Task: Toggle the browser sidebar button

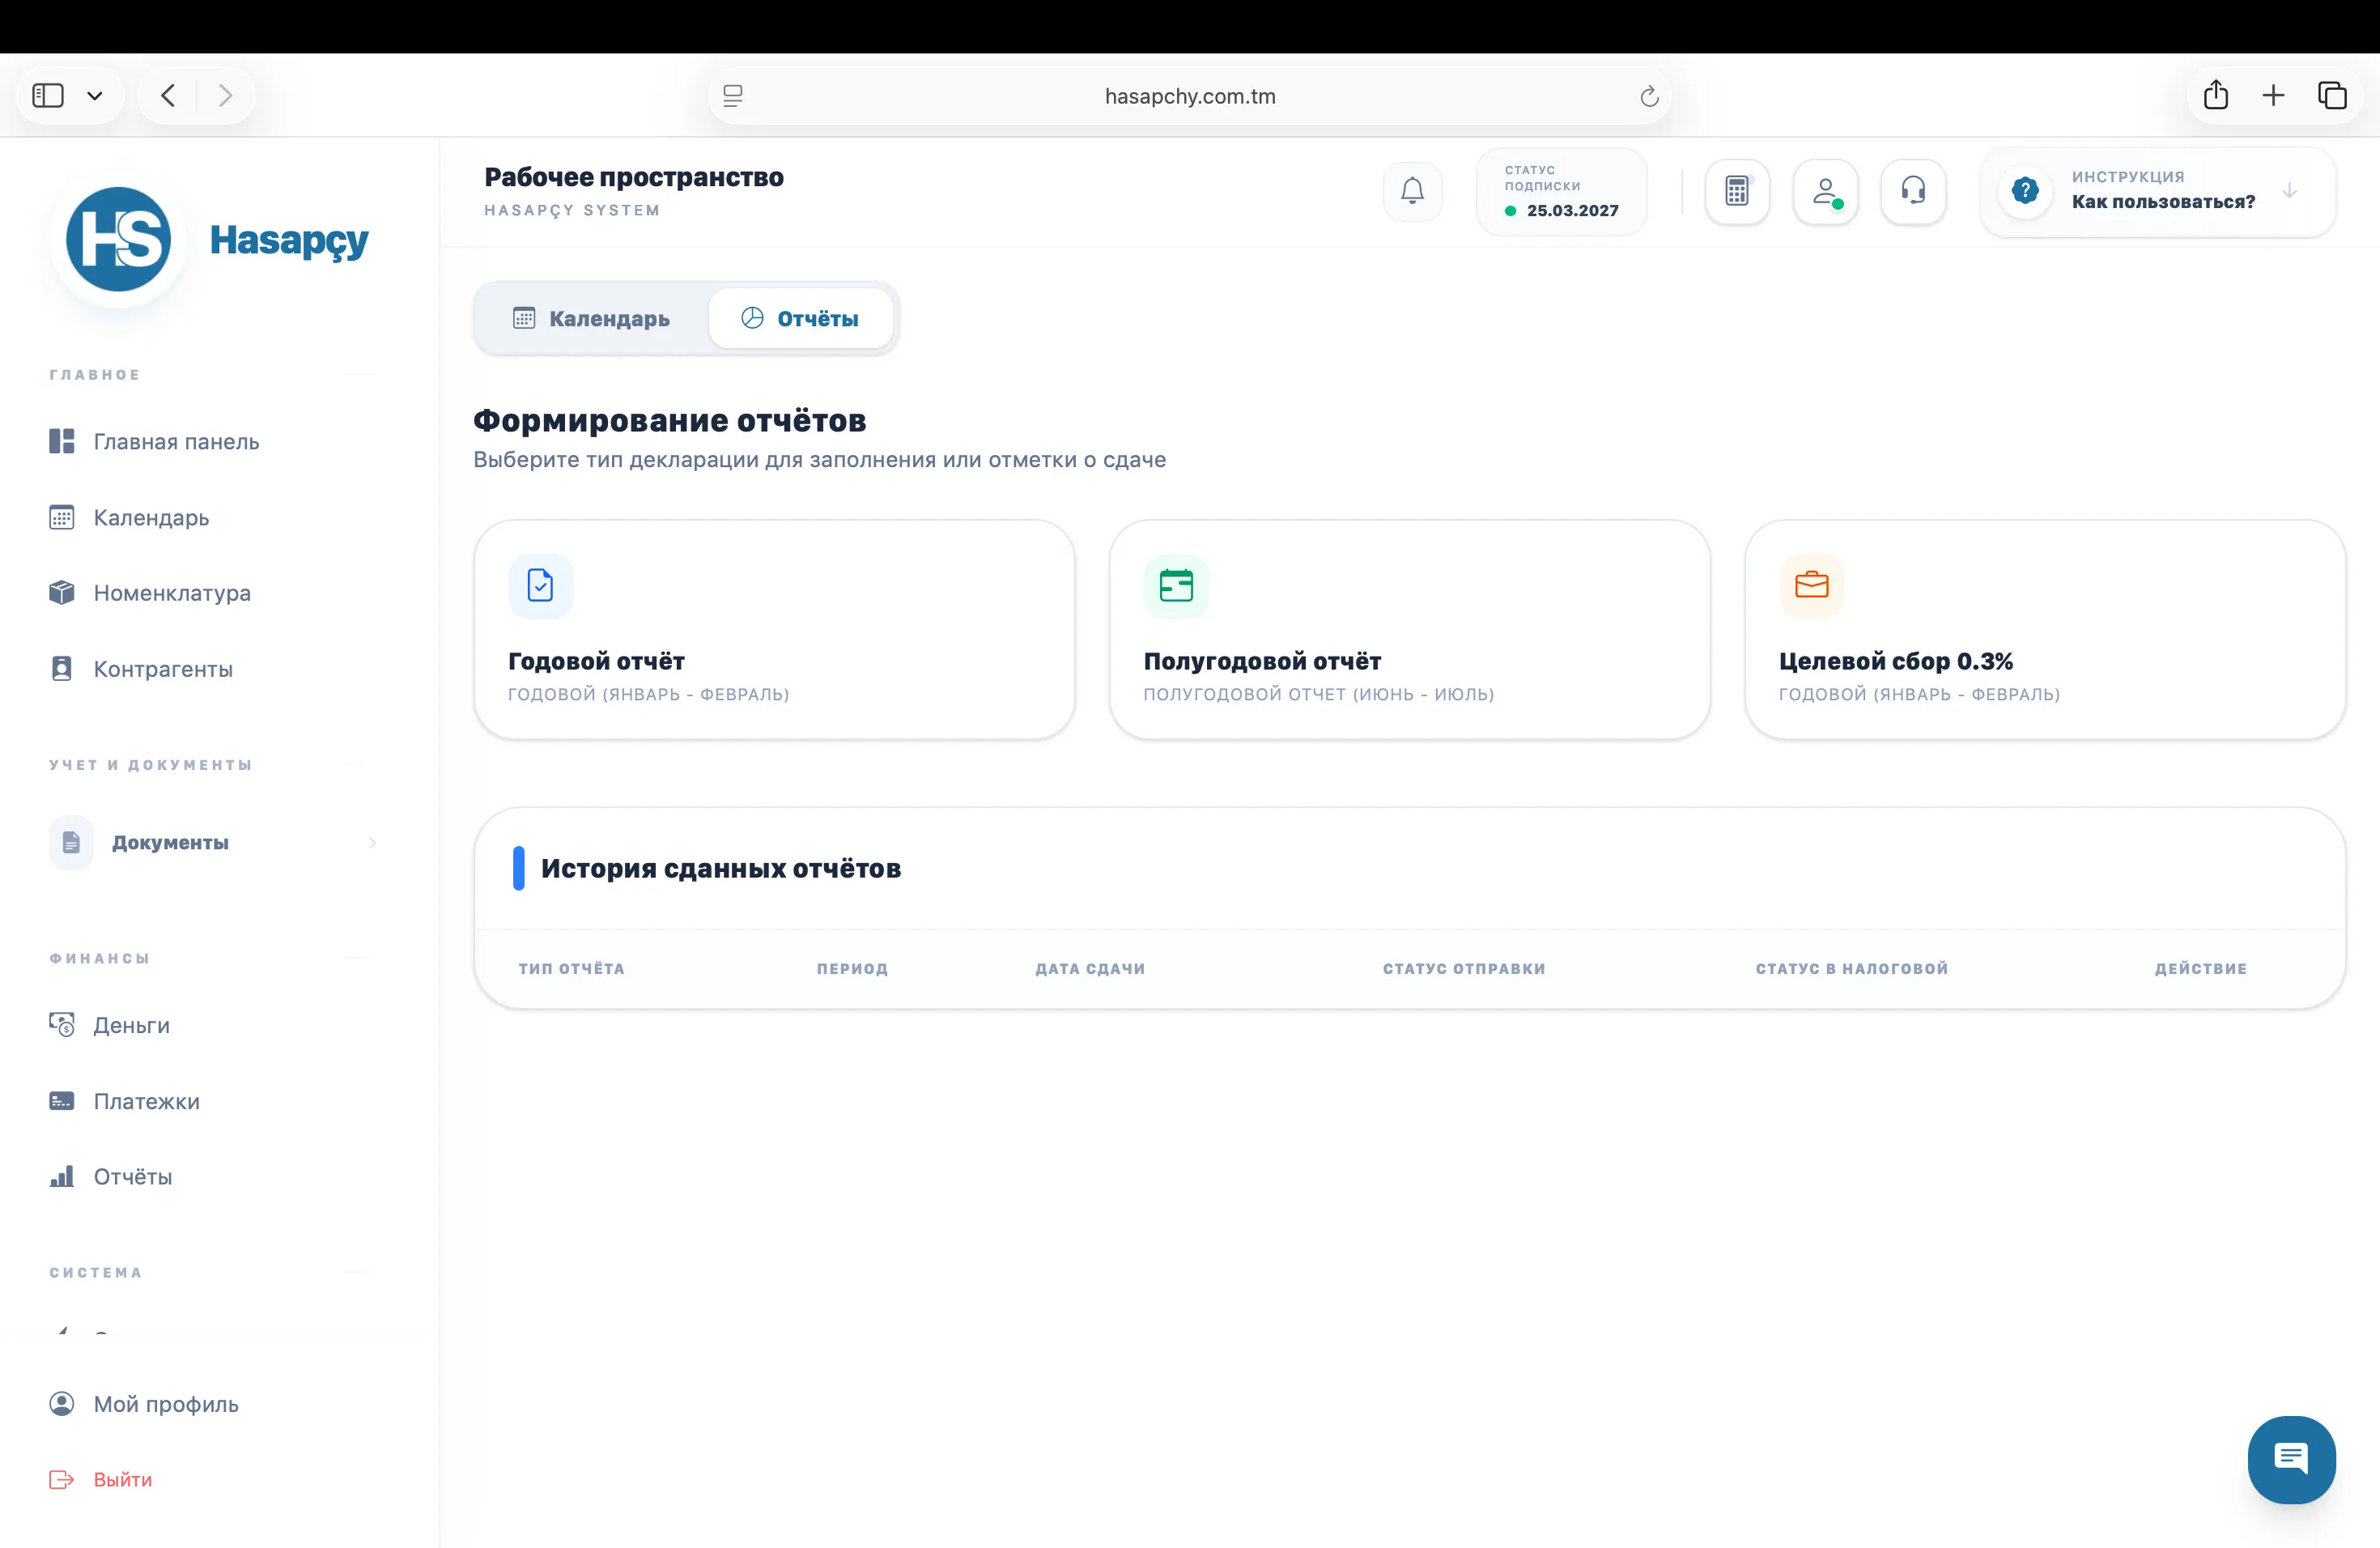Action: point(48,96)
